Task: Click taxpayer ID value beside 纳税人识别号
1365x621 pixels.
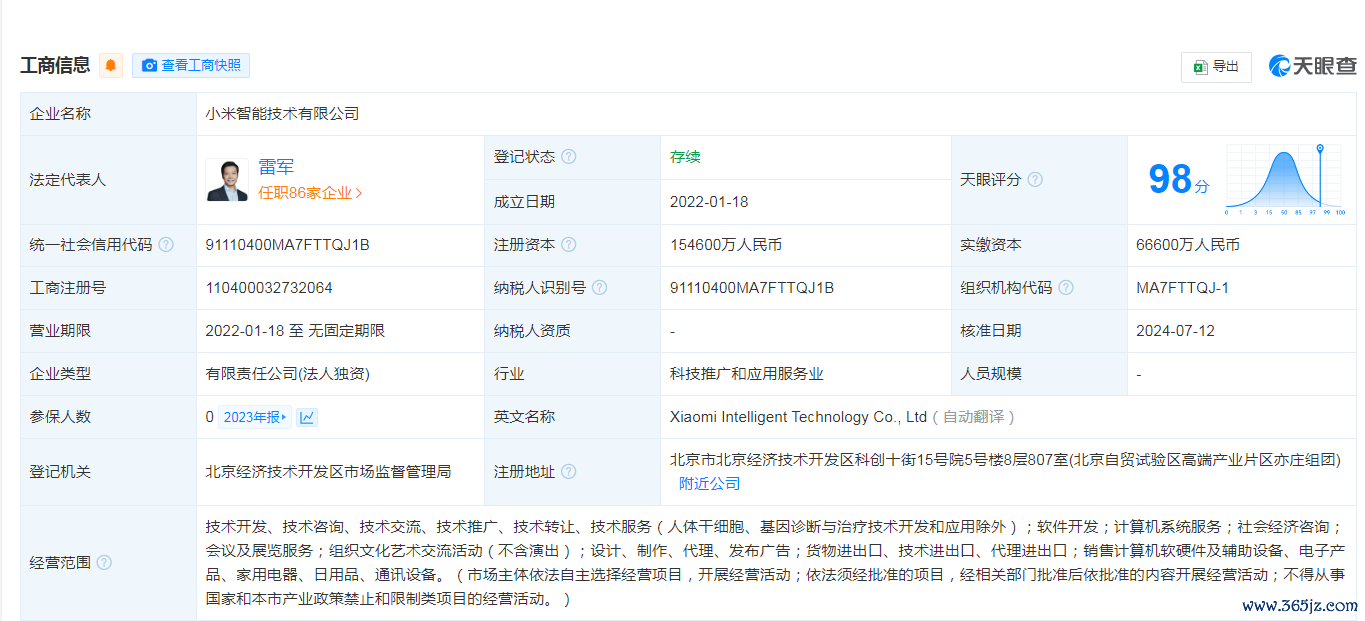Action: coord(752,288)
